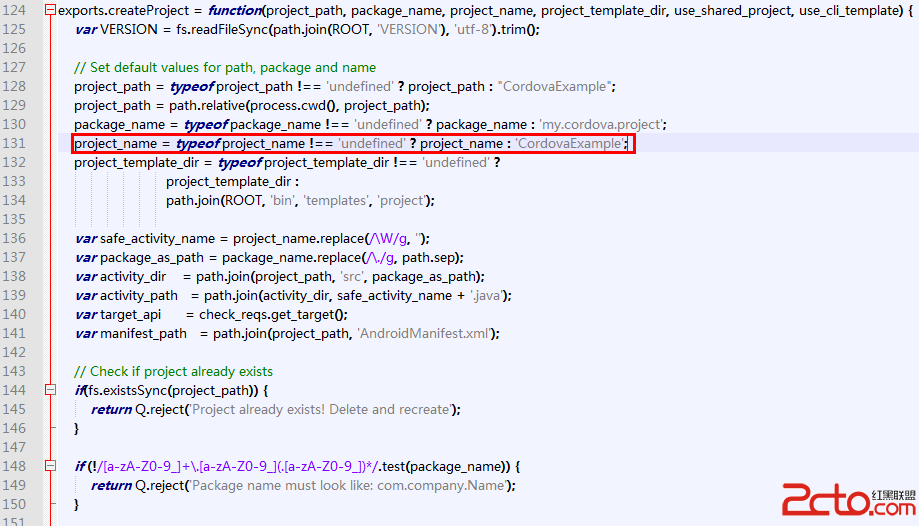Collapse the package name test if-block fold
This screenshot has width=919, height=526.
(50, 466)
